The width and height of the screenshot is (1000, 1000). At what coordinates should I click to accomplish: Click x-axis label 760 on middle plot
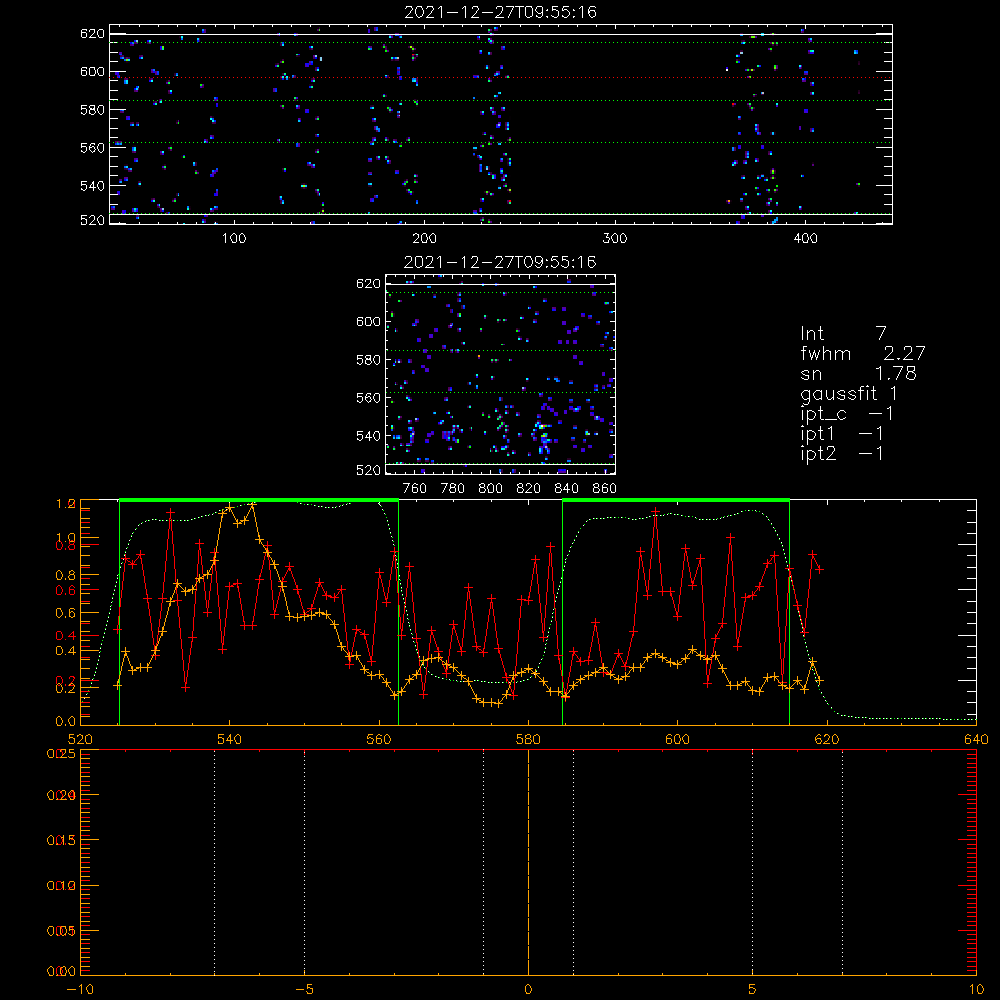click(415, 489)
